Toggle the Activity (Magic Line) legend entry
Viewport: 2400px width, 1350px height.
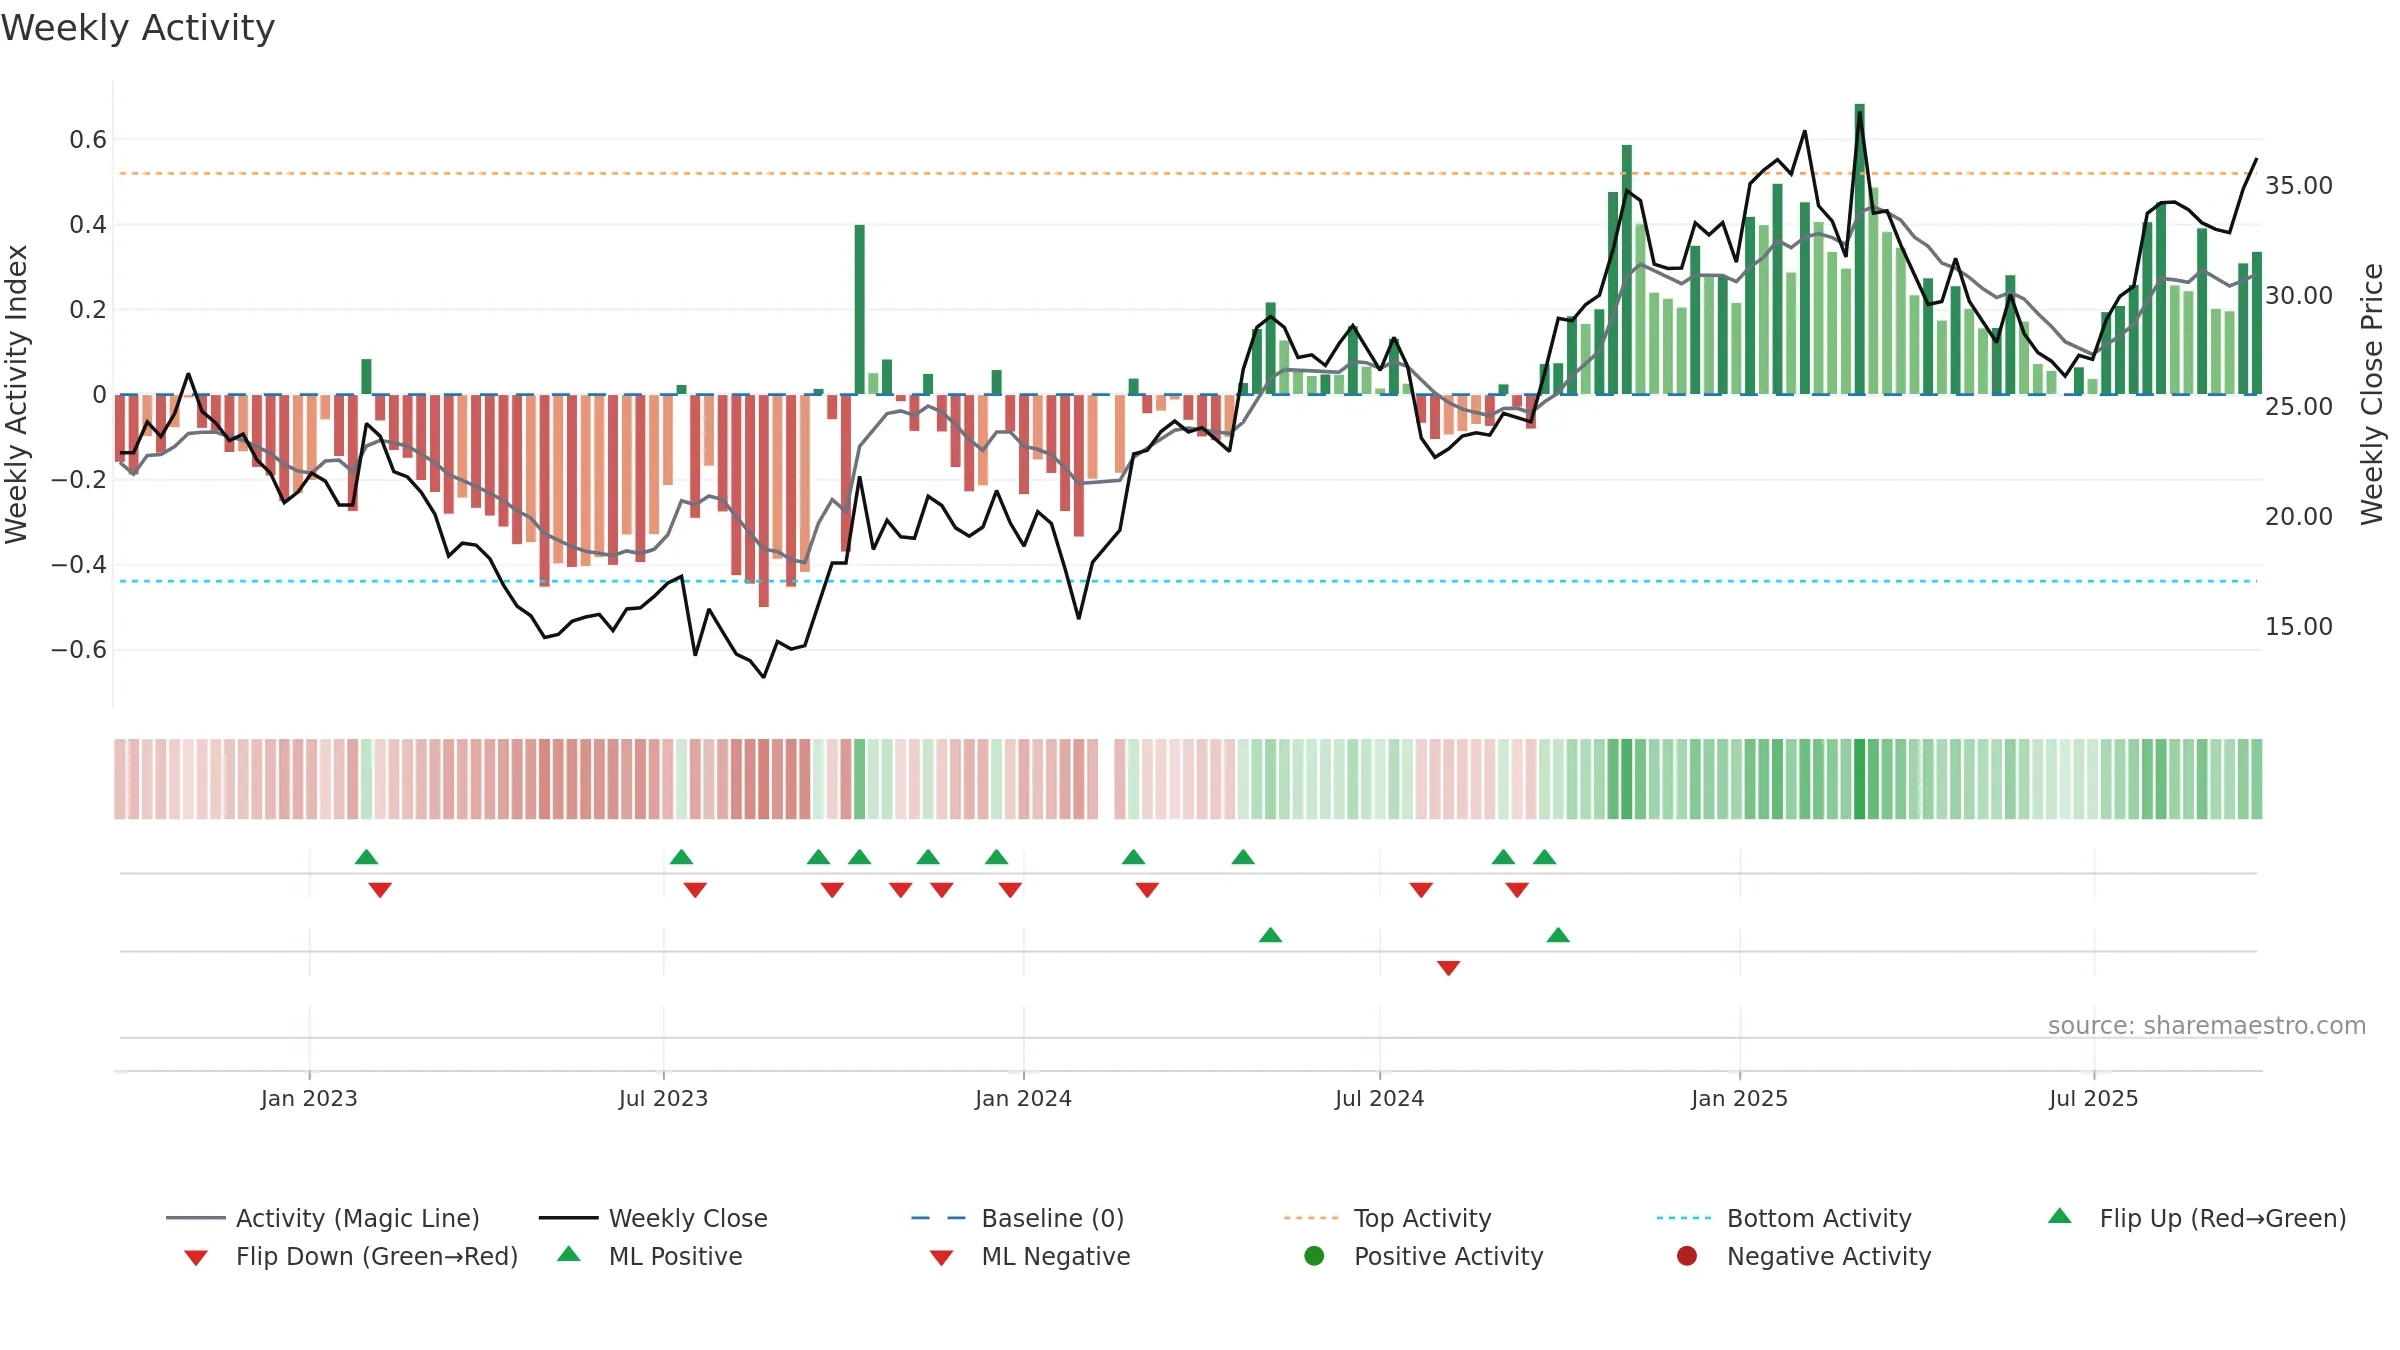click(323, 1218)
